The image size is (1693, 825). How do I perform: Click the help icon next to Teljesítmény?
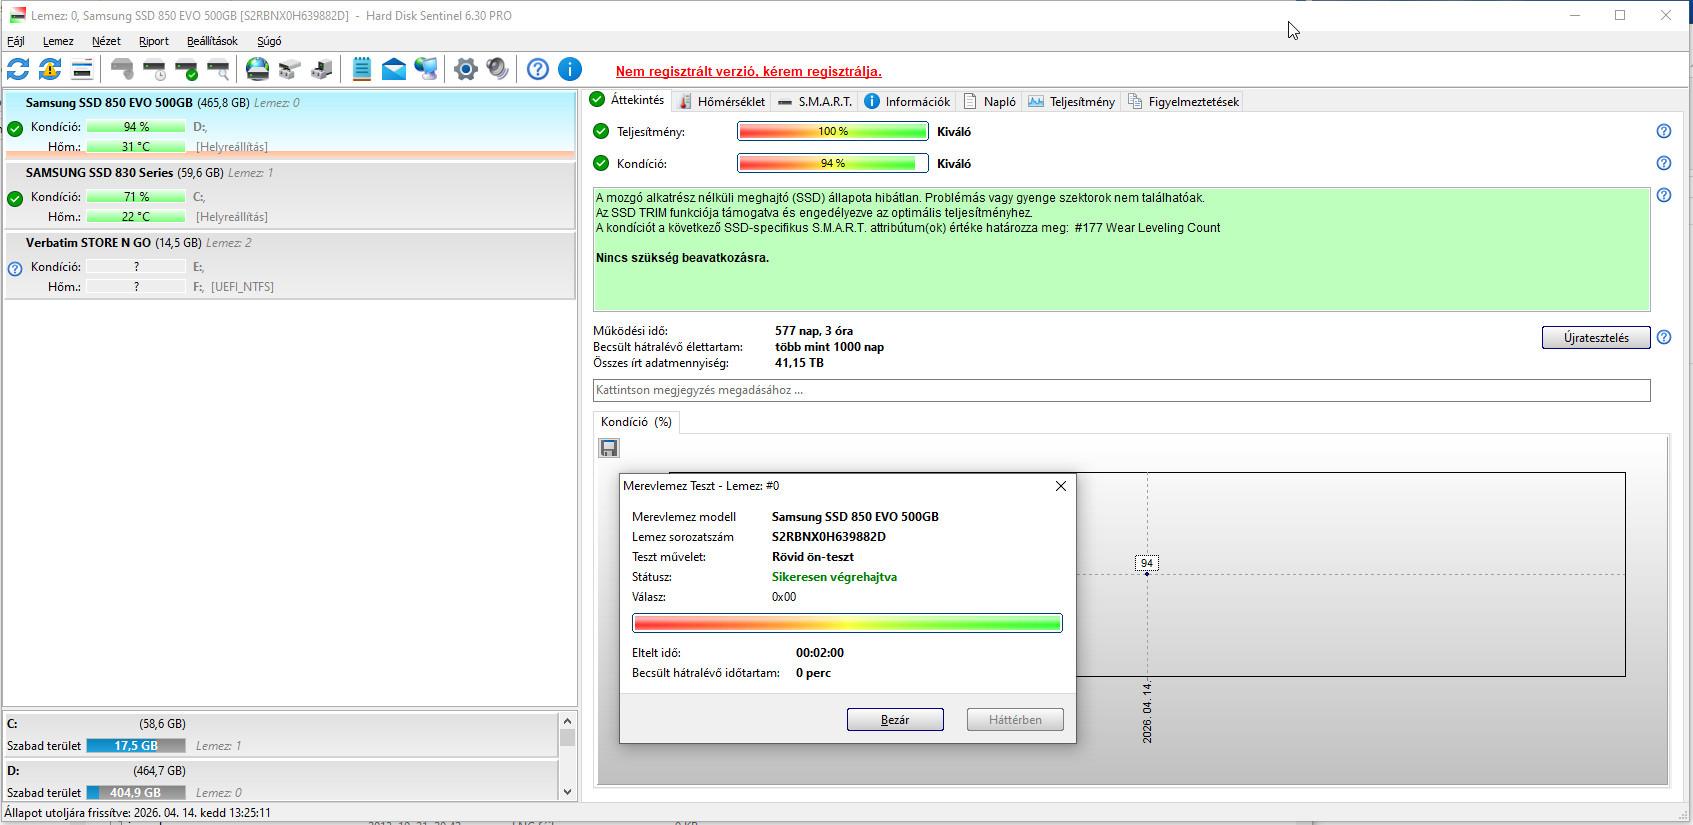(1664, 131)
